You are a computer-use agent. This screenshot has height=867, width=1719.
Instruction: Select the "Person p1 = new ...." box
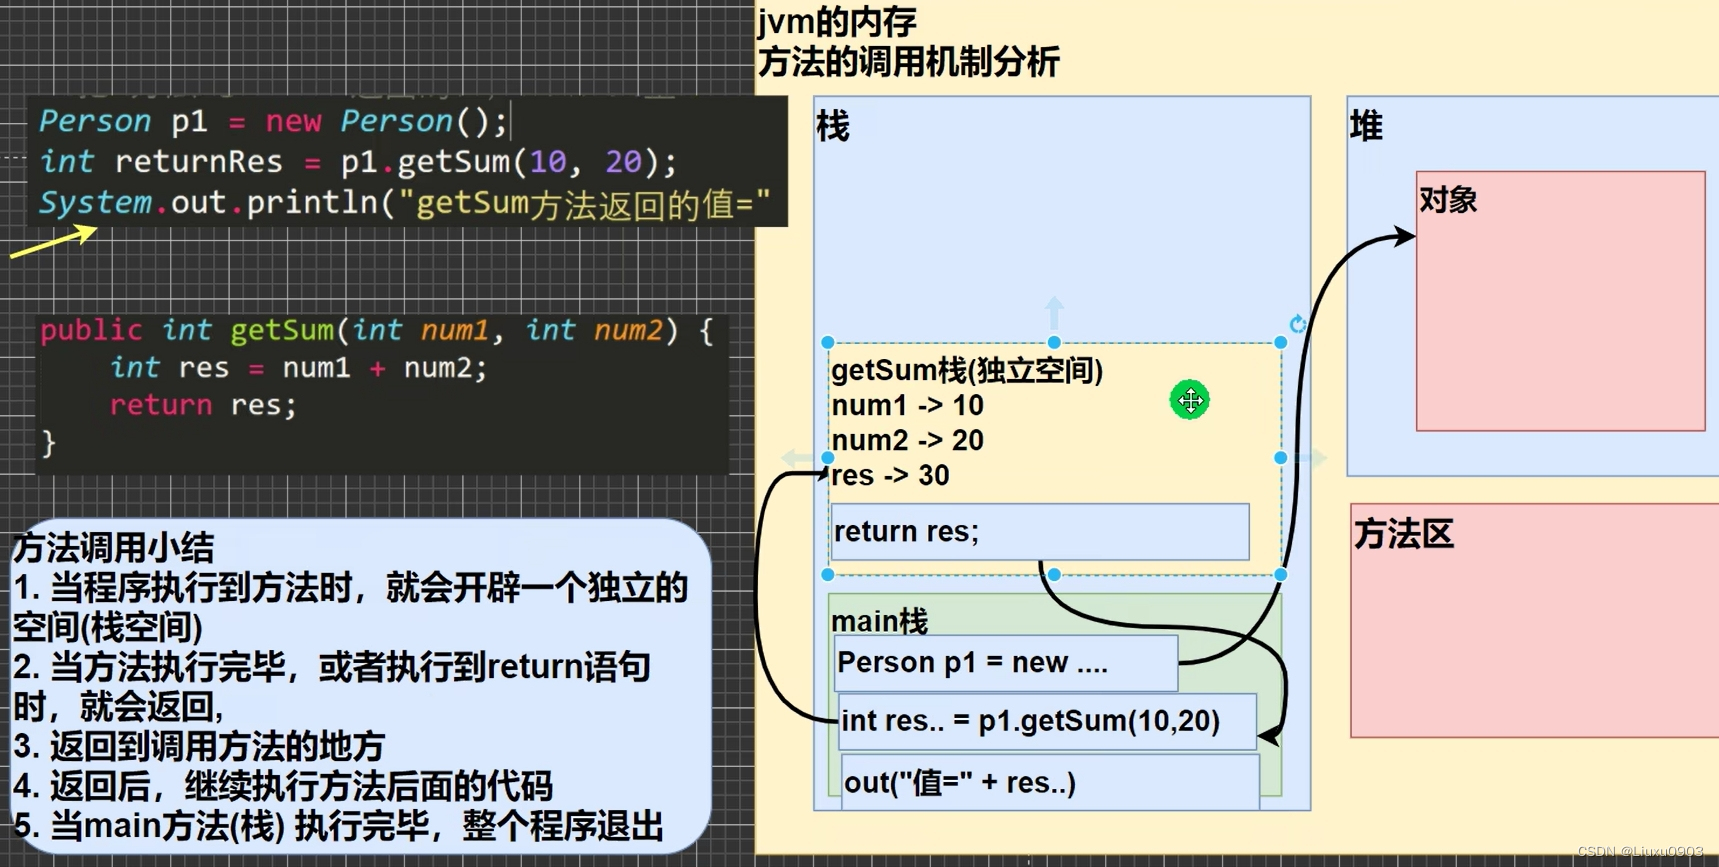coord(1006,663)
